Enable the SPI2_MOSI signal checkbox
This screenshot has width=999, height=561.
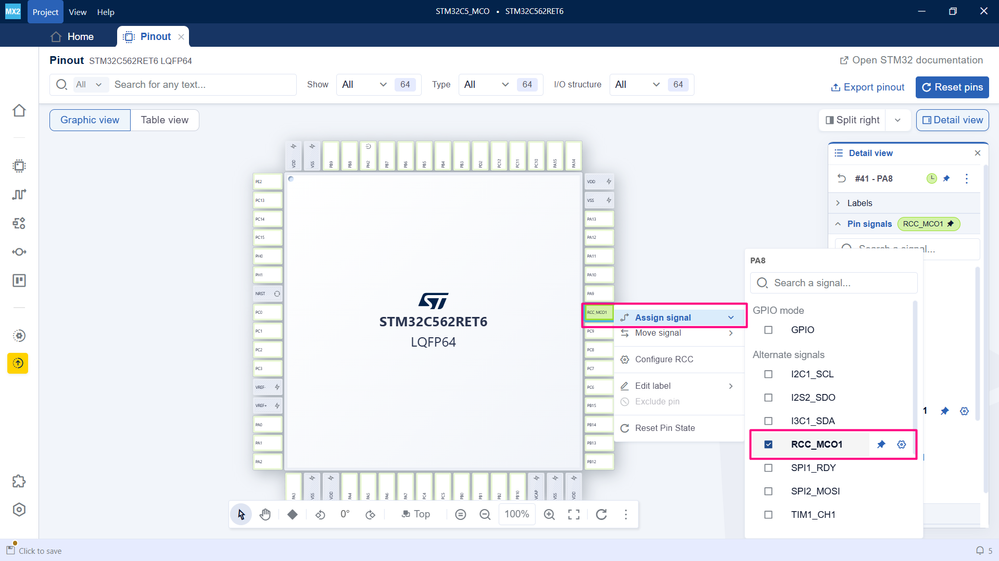point(768,492)
